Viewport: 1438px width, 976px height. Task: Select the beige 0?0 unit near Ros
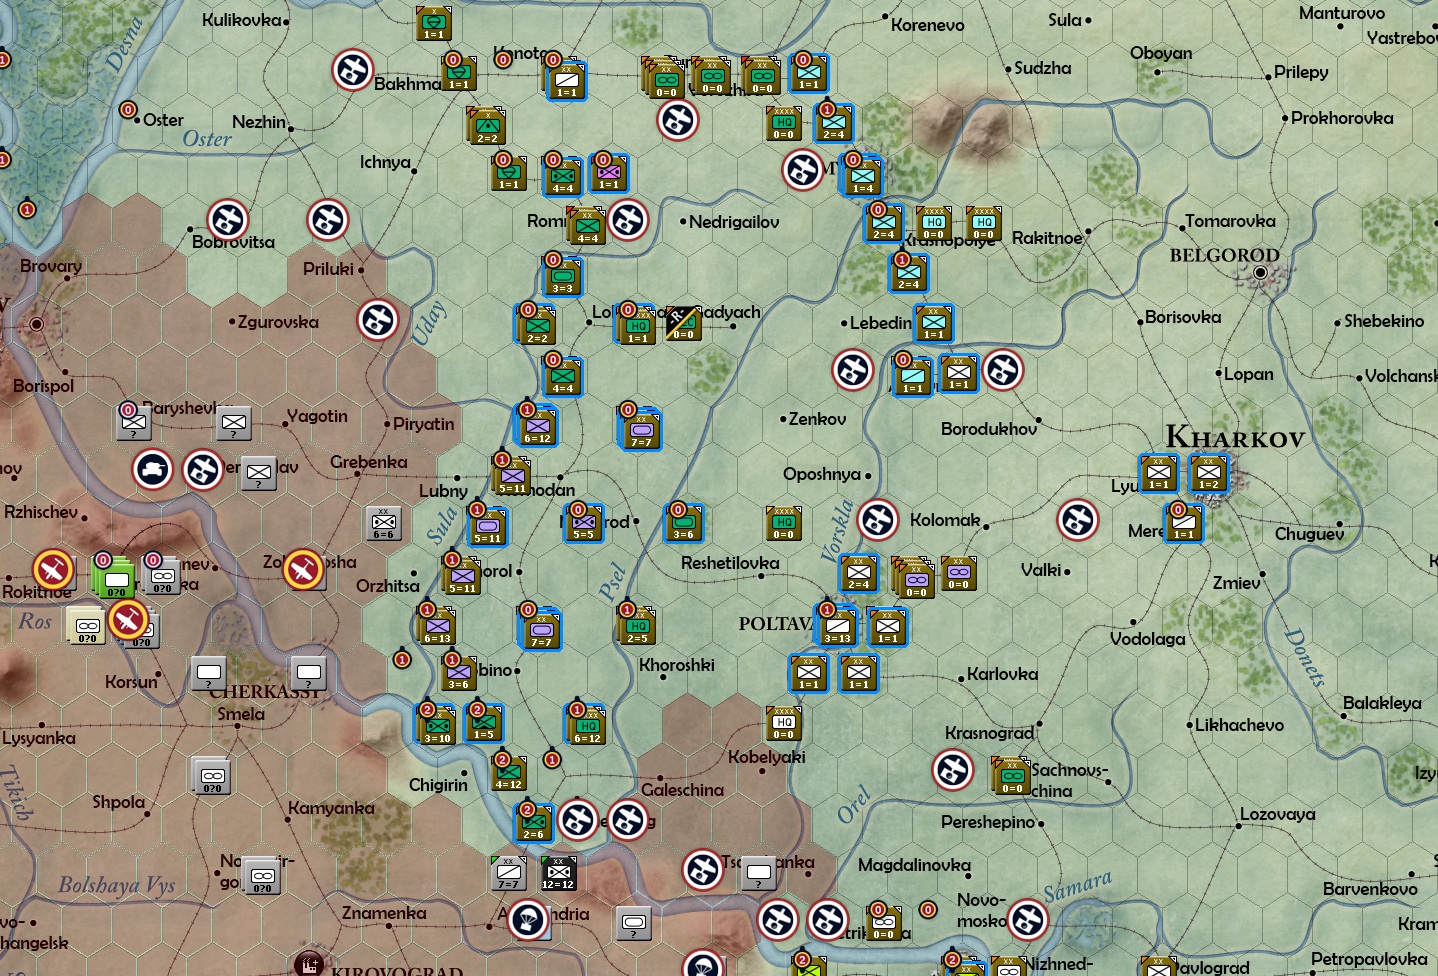(x=86, y=626)
